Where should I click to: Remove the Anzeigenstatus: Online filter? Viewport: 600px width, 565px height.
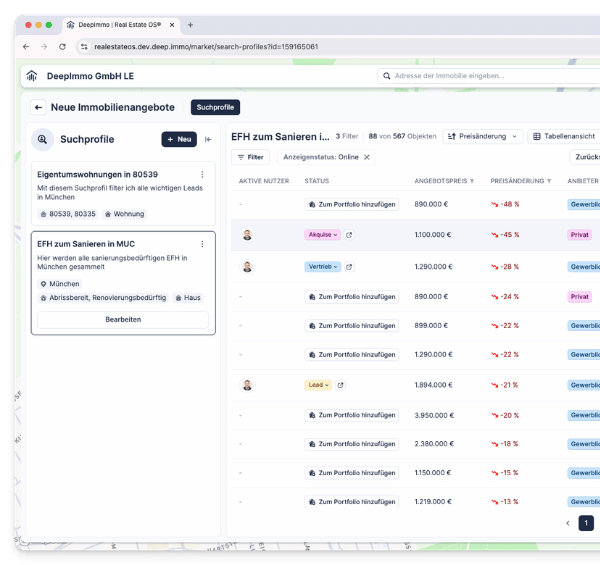[367, 157]
